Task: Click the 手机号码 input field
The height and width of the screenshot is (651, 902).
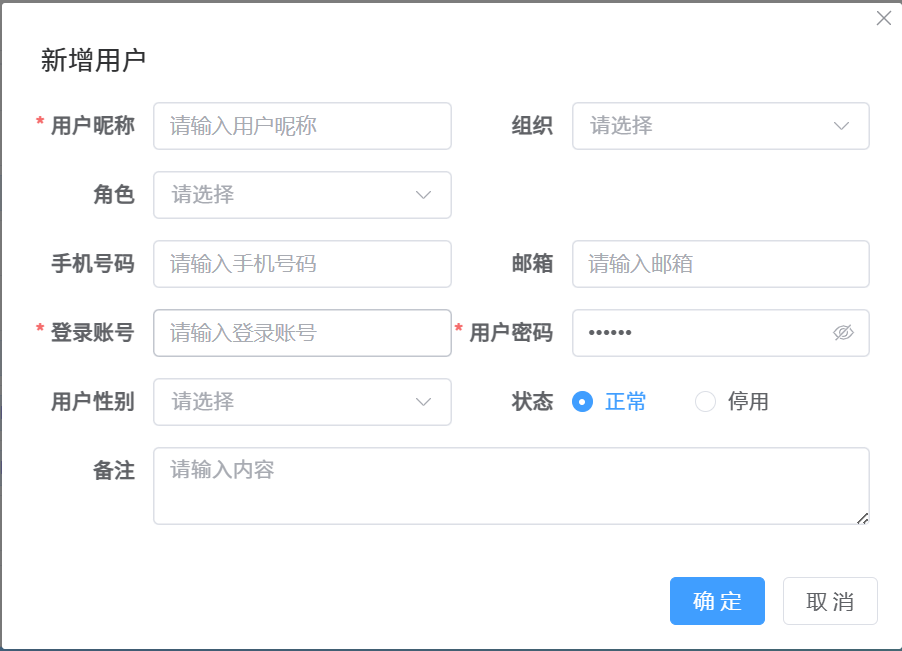Action: coord(300,264)
